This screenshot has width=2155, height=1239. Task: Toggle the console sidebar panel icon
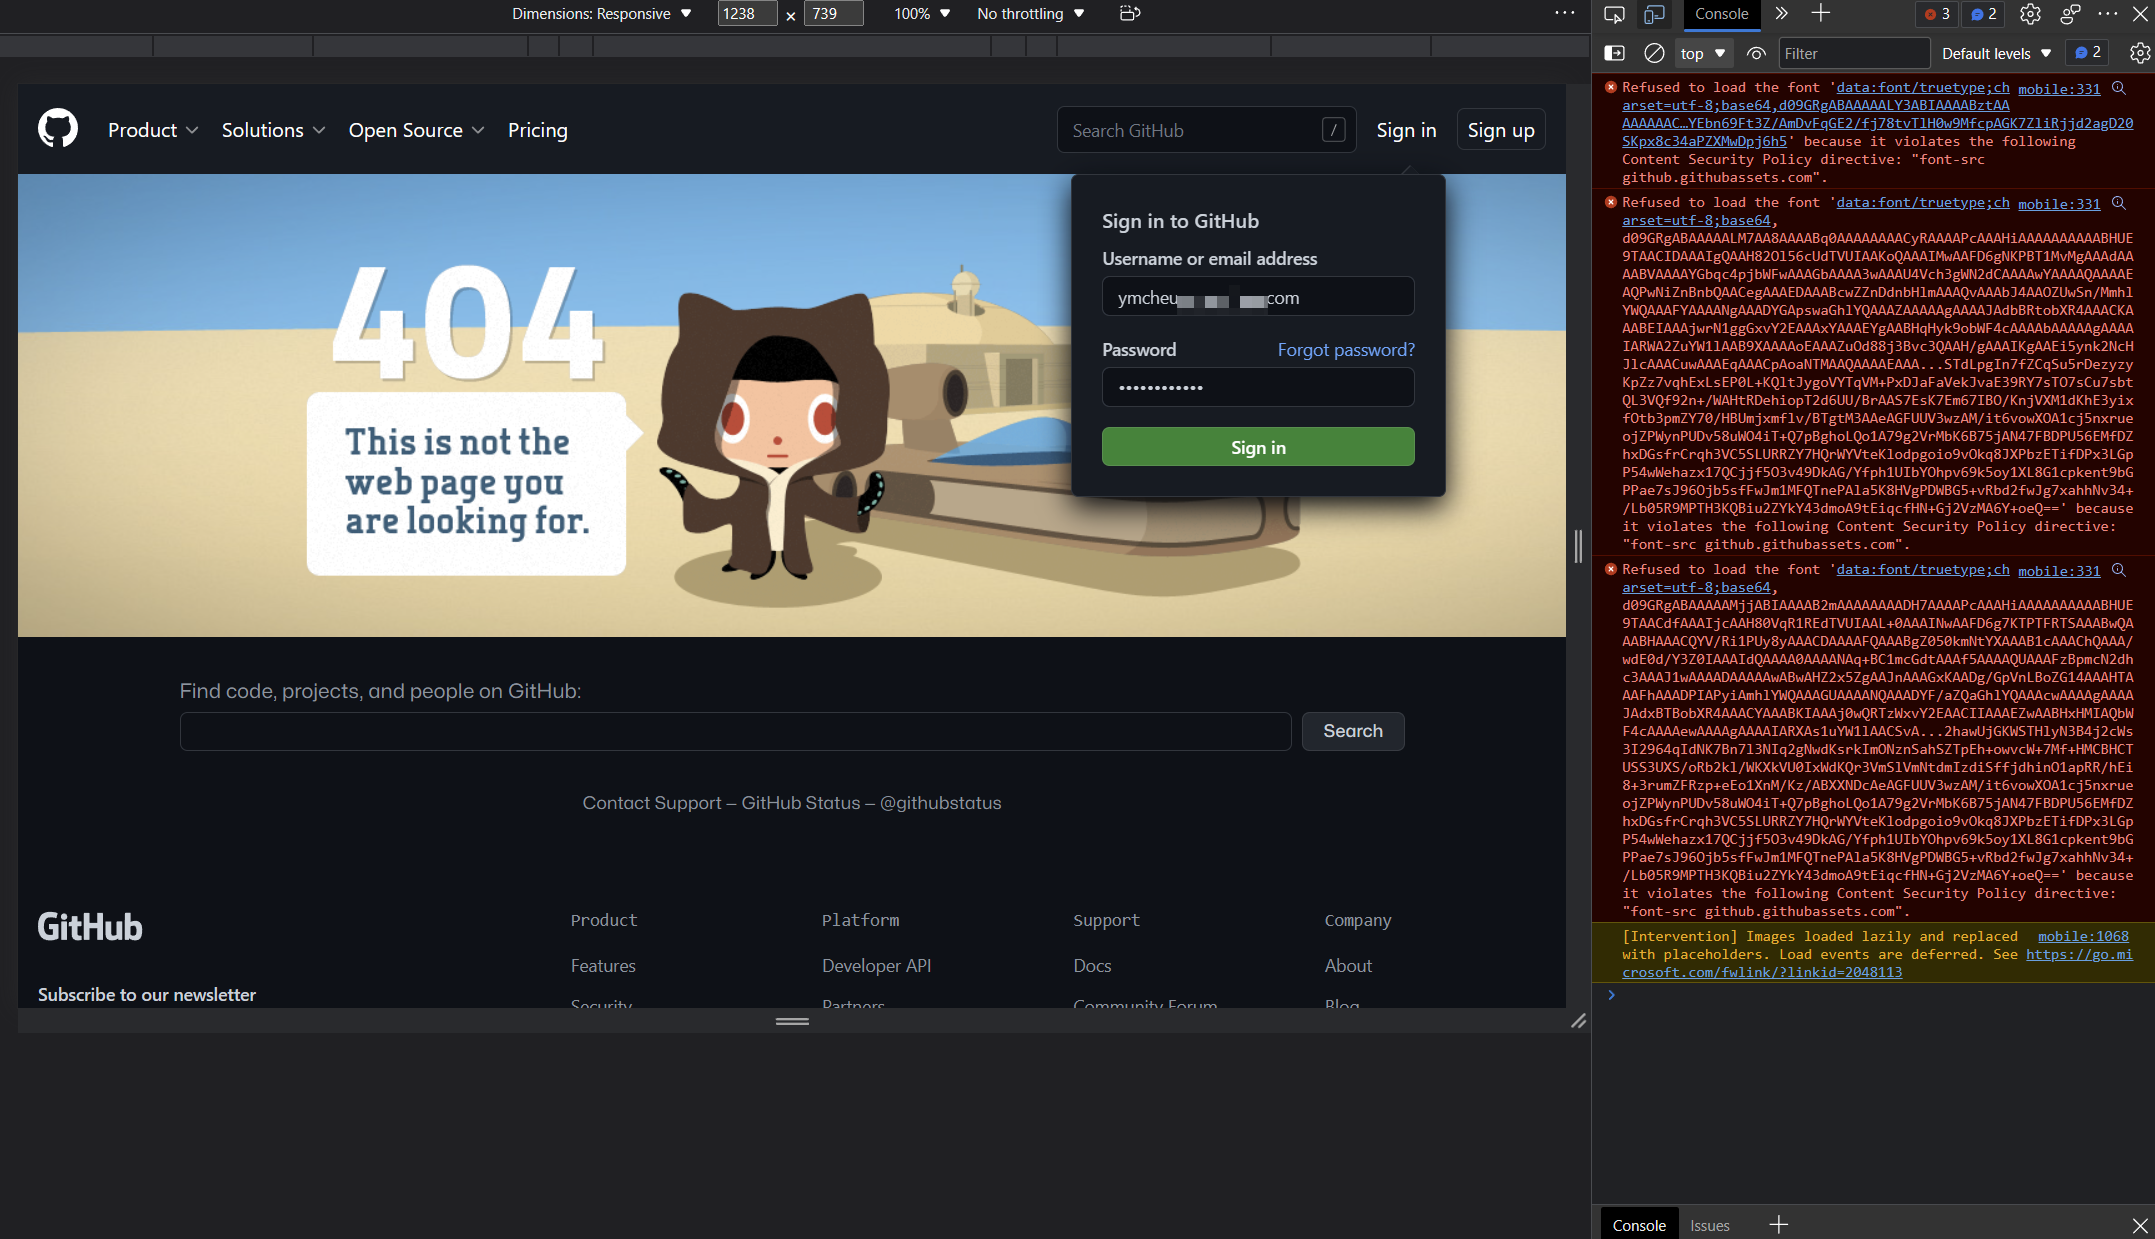tap(1615, 53)
